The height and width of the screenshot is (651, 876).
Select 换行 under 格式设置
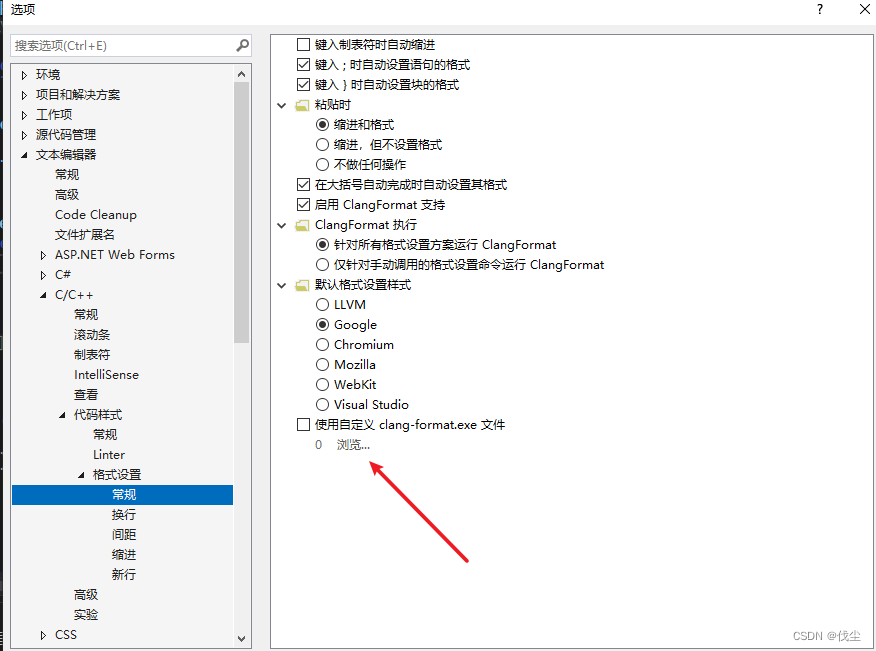124,514
